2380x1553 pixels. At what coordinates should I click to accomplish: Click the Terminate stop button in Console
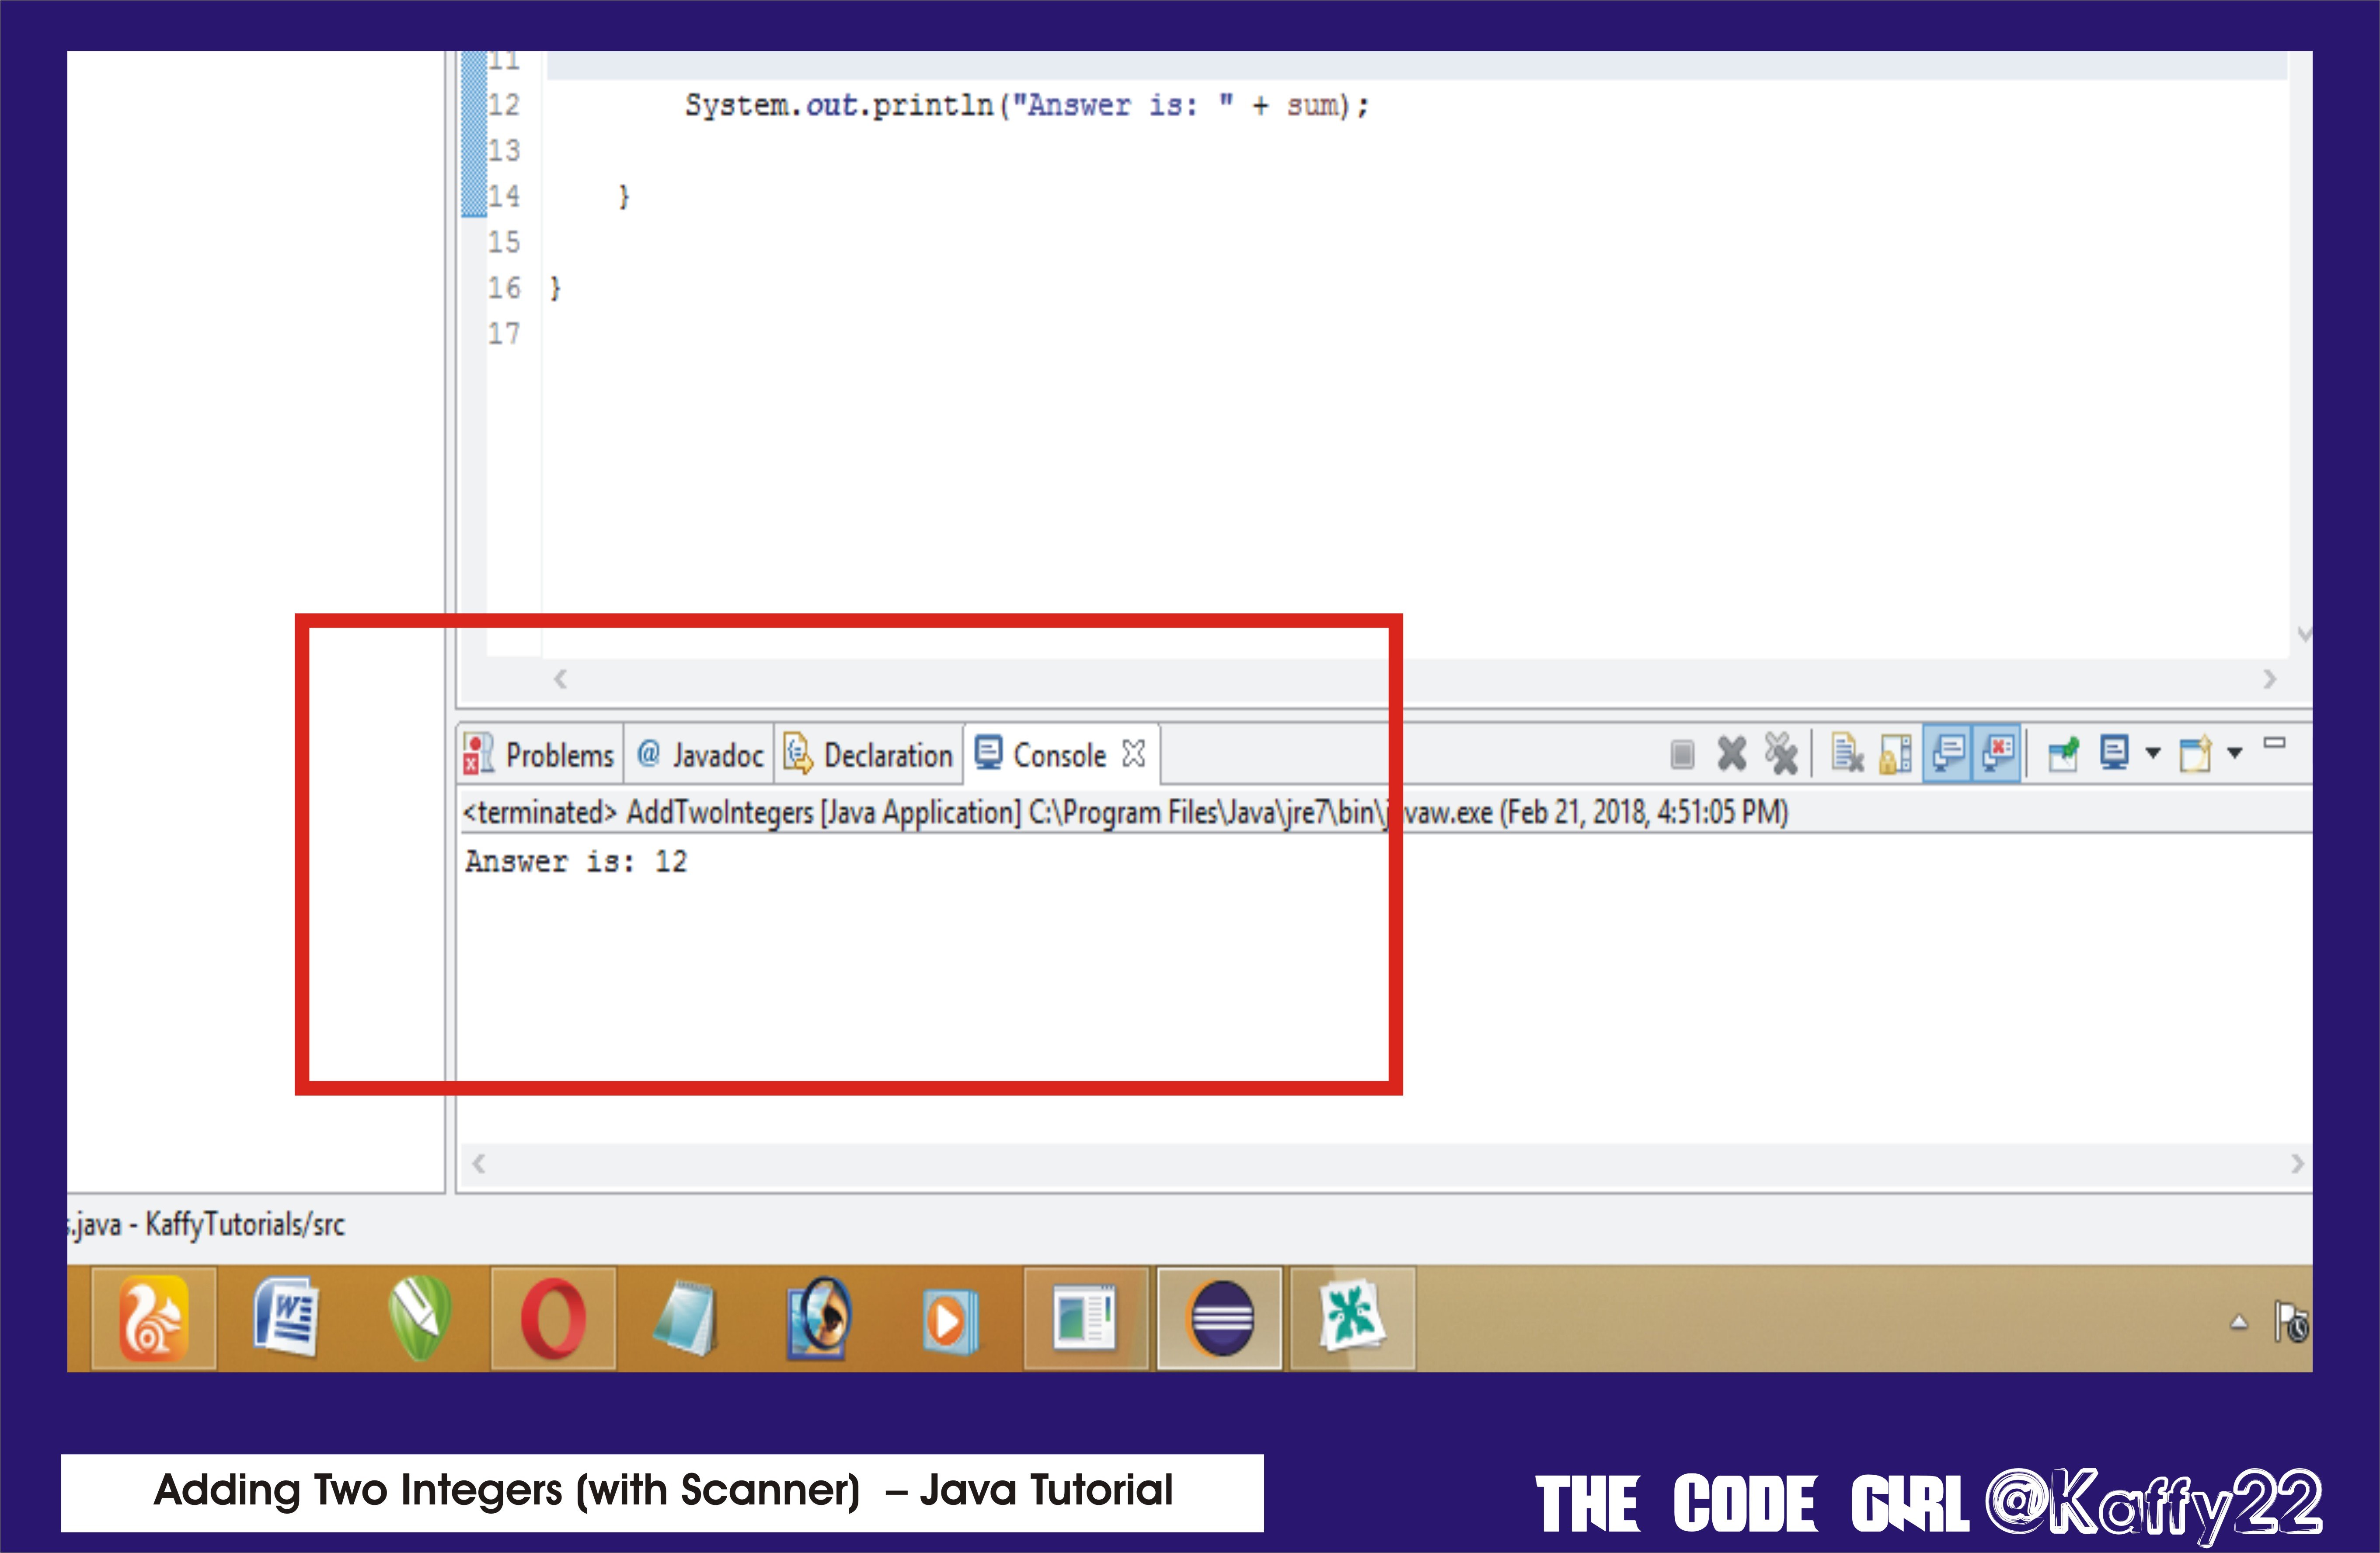coord(1682,754)
